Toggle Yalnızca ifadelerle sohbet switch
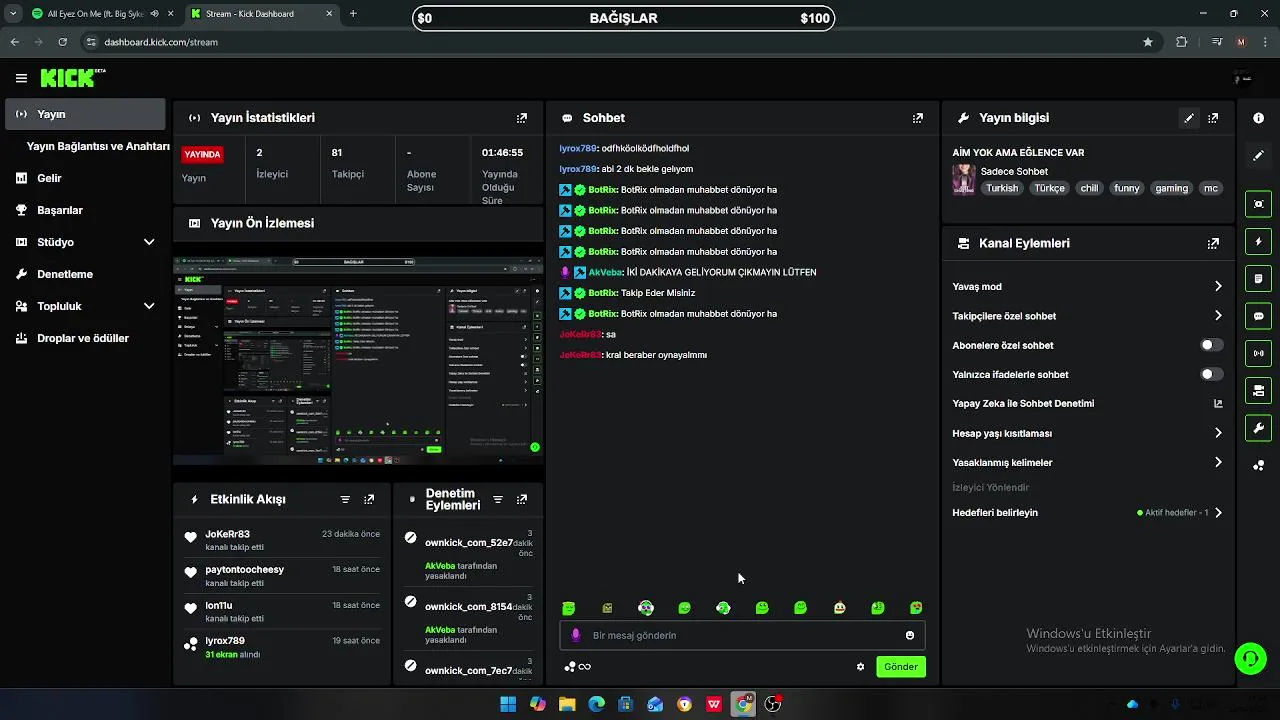 click(x=1211, y=374)
